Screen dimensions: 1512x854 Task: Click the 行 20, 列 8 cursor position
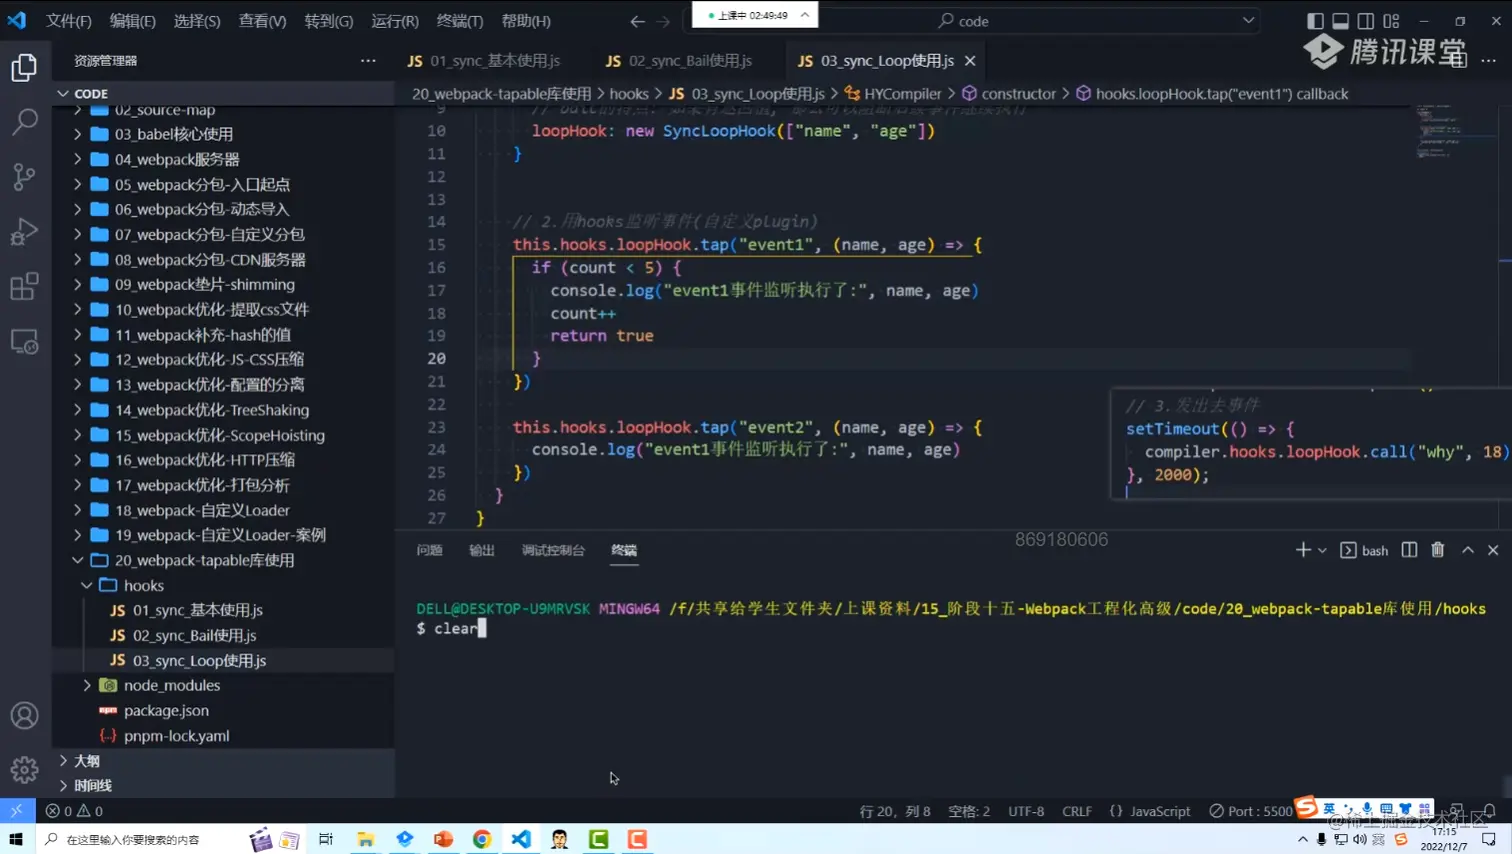(x=895, y=811)
